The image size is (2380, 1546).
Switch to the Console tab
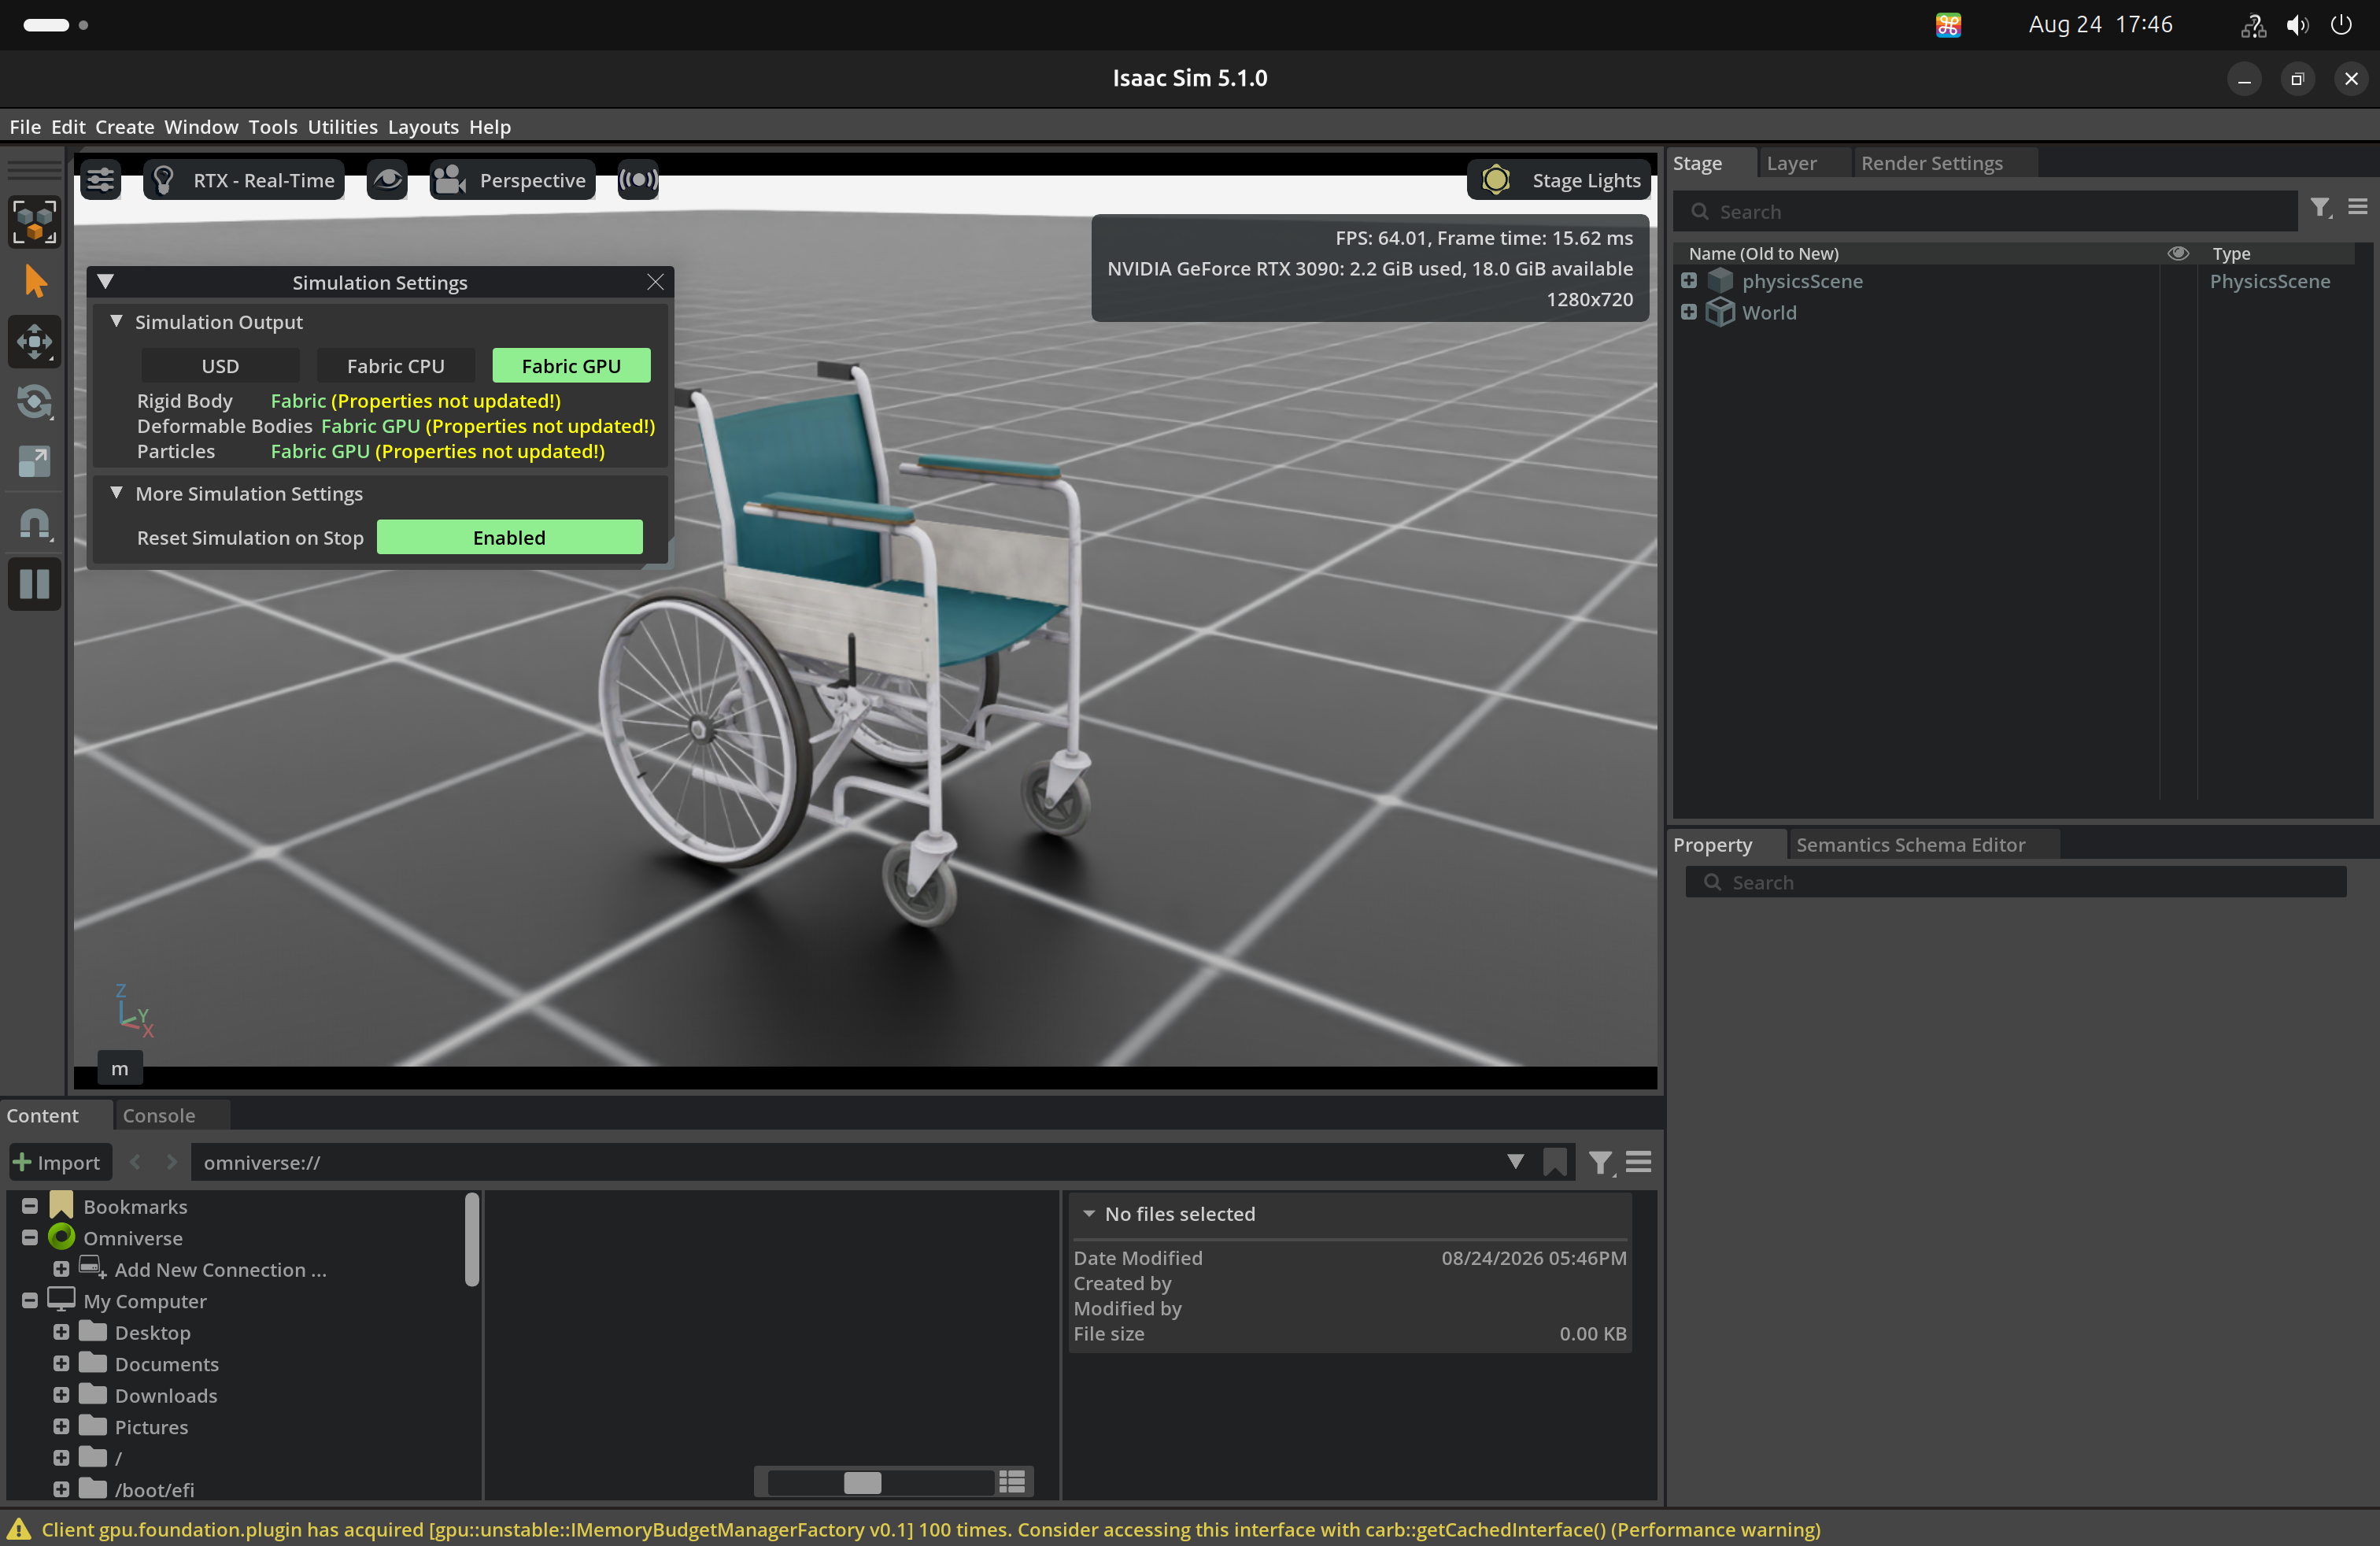tap(159, 1115)
